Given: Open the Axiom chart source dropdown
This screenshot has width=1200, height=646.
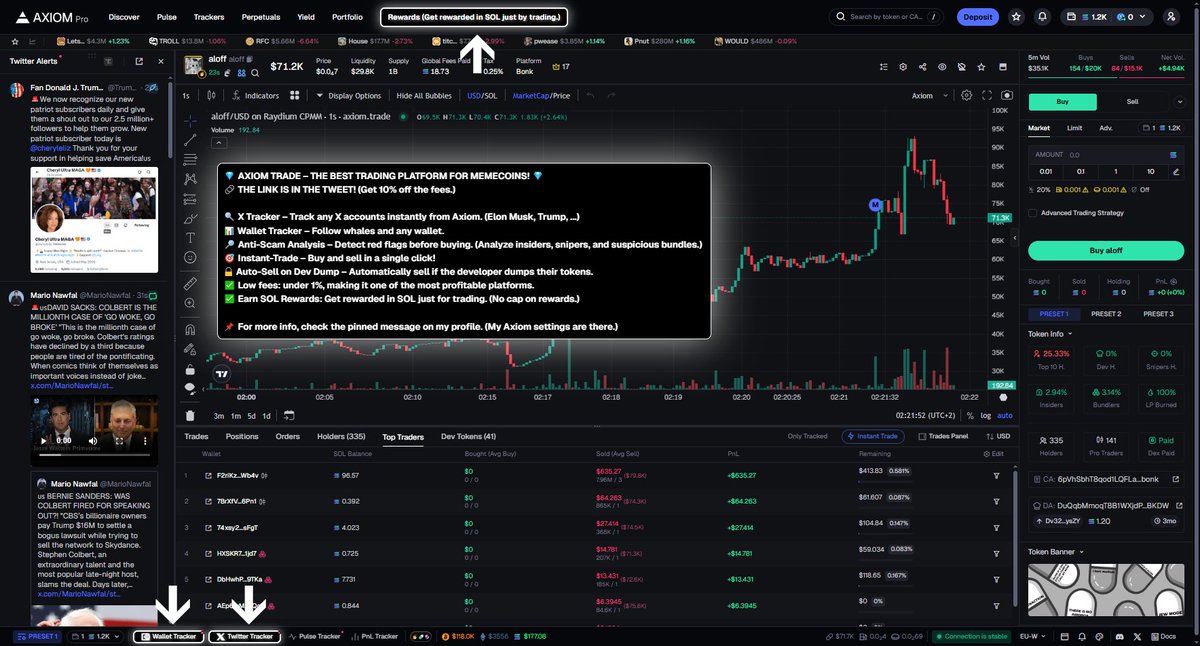Looking at the screenshot, I should [x=927, y=96].
